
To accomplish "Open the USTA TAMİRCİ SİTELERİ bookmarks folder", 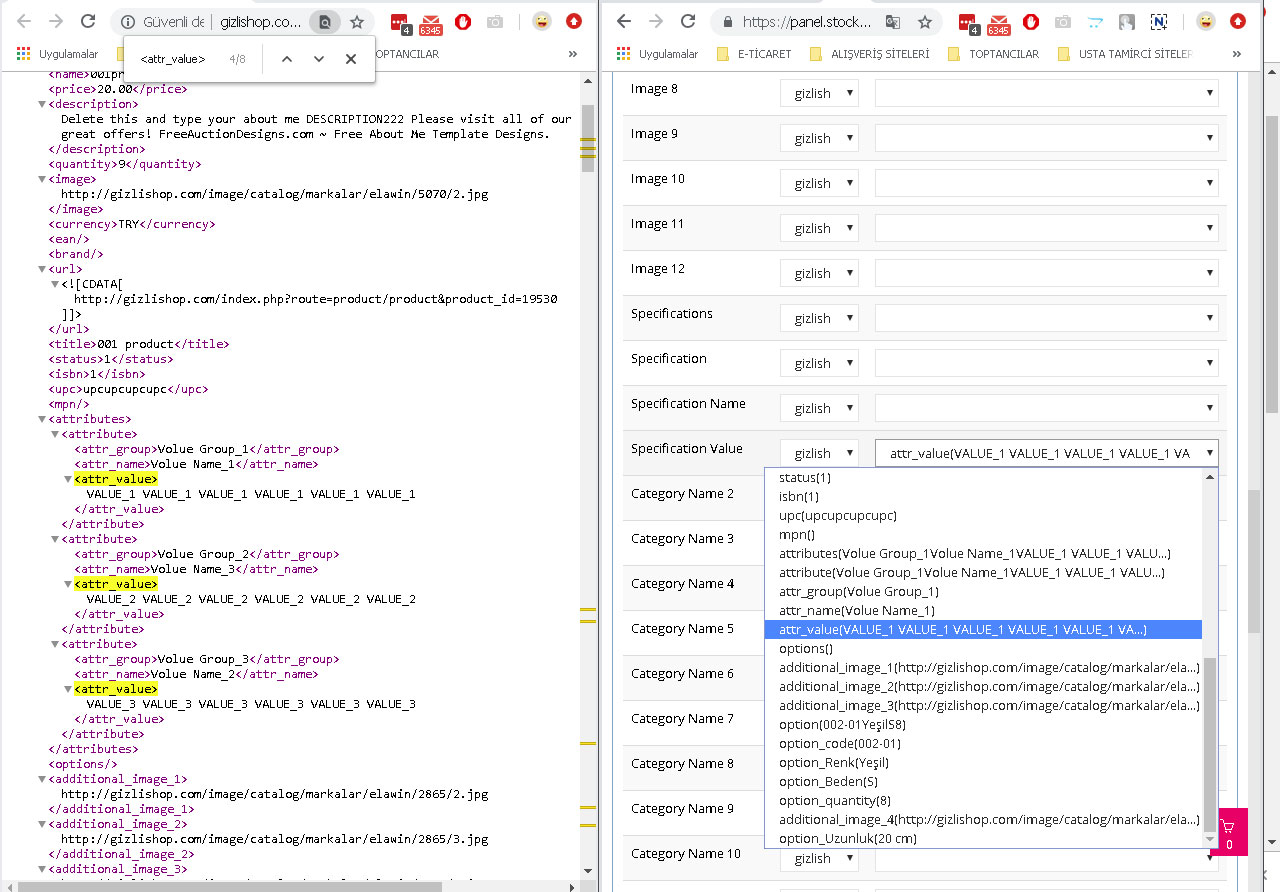I will point(1125,54).
